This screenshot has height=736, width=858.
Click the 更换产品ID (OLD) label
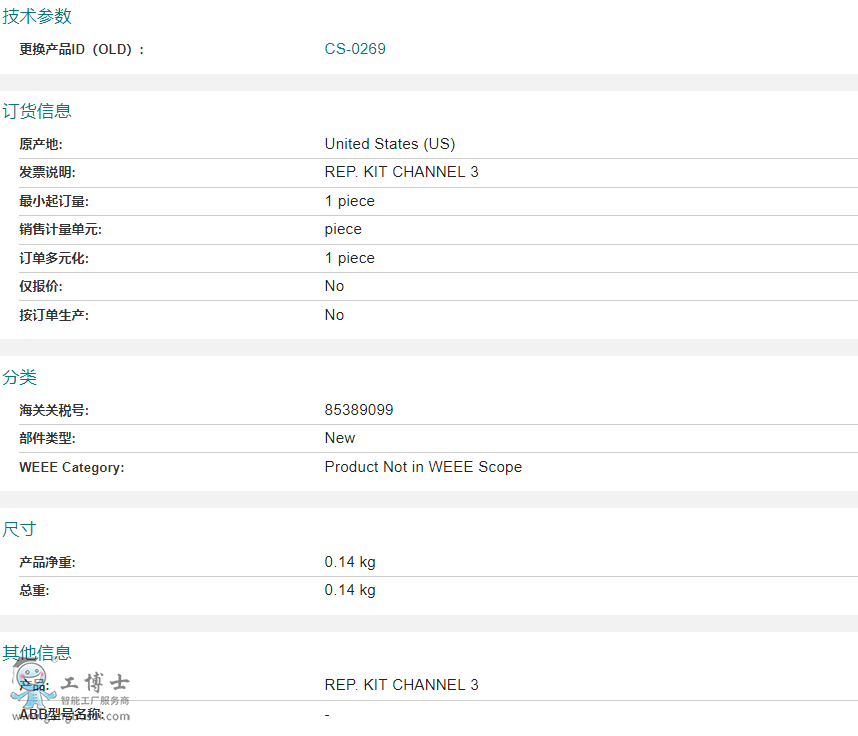pyautogui.click(x=82, y=49)
